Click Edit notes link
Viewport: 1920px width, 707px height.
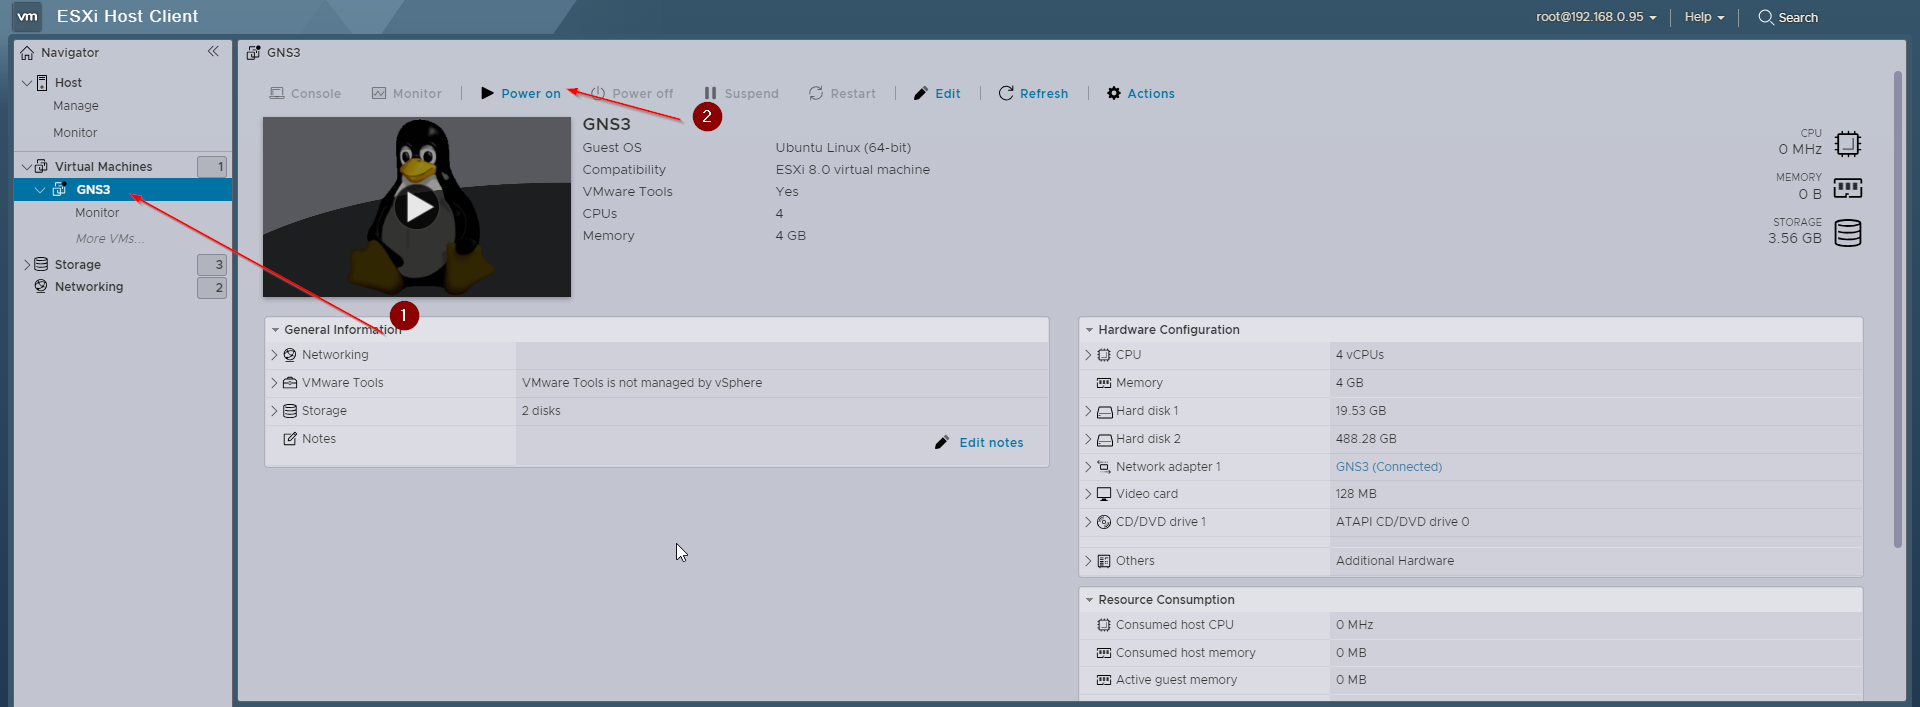click(x=990, y=443)
